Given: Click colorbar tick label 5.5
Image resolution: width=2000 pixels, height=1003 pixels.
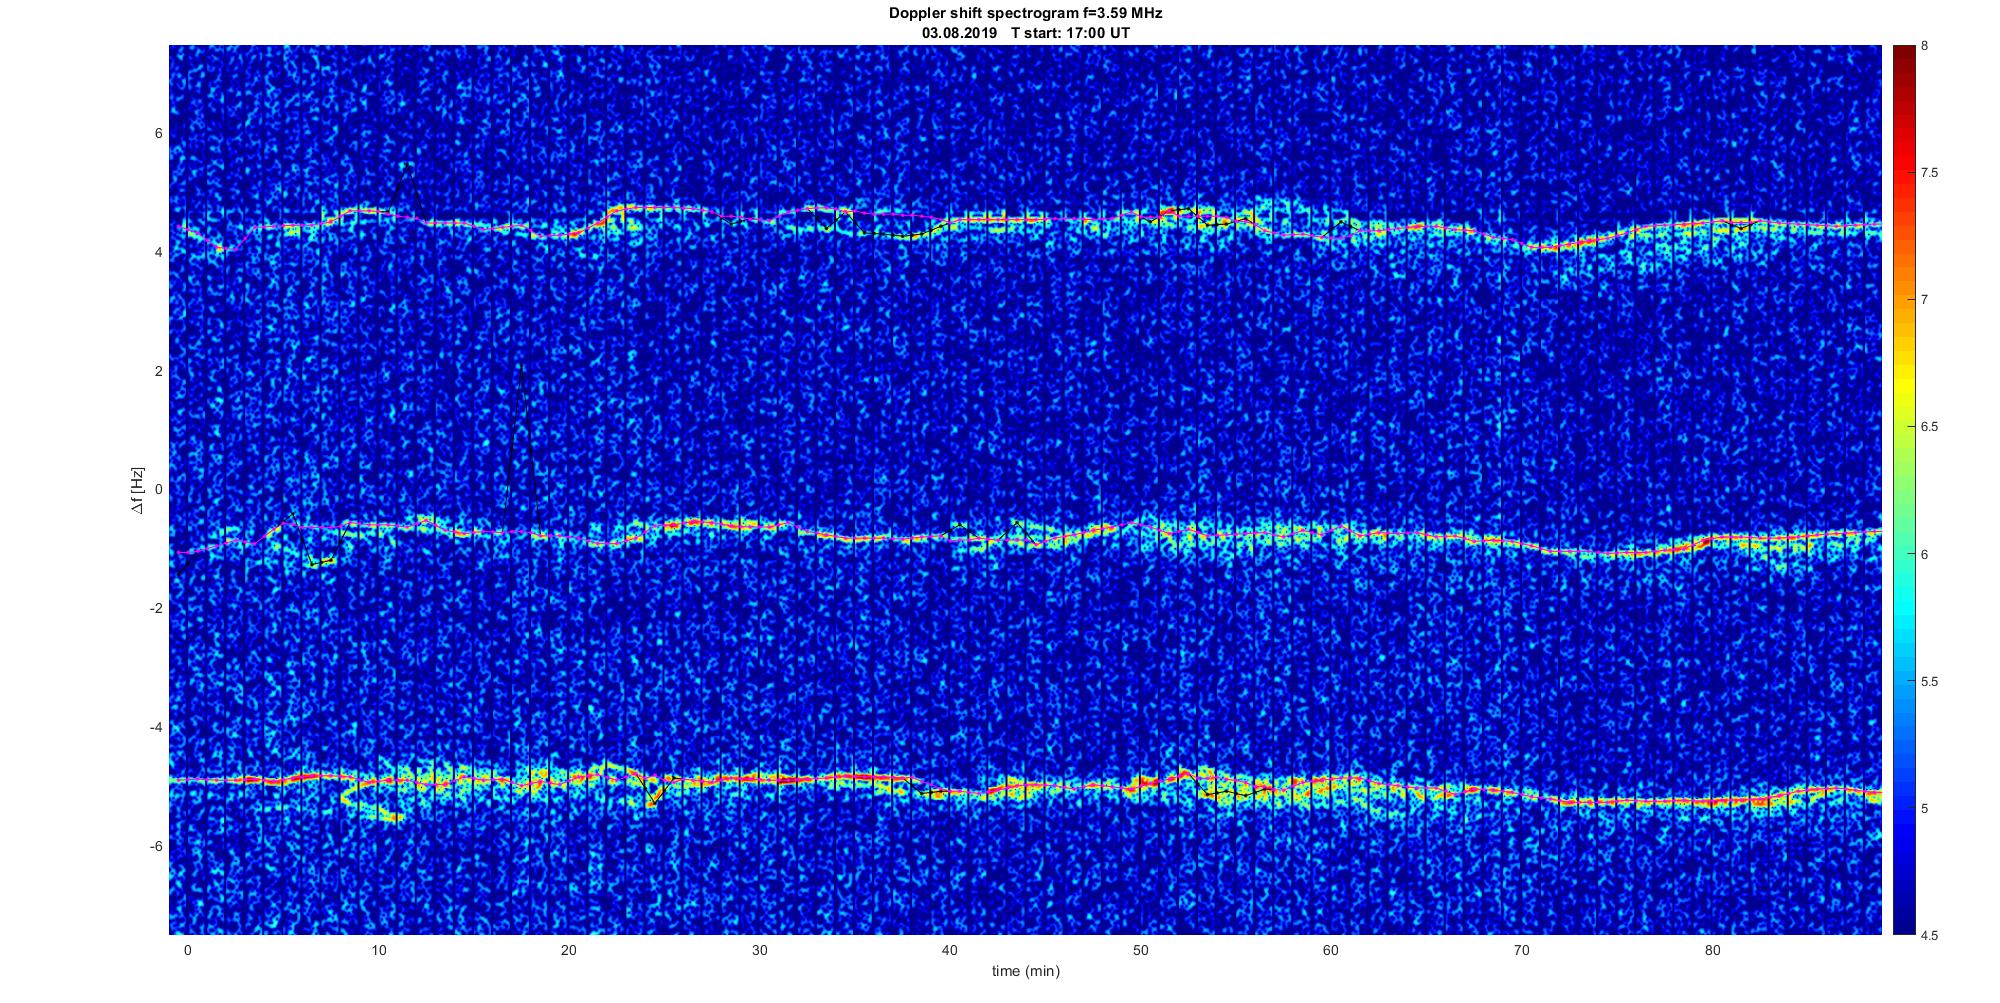Looking at the screenshot, I should [x=1929, y=681].
